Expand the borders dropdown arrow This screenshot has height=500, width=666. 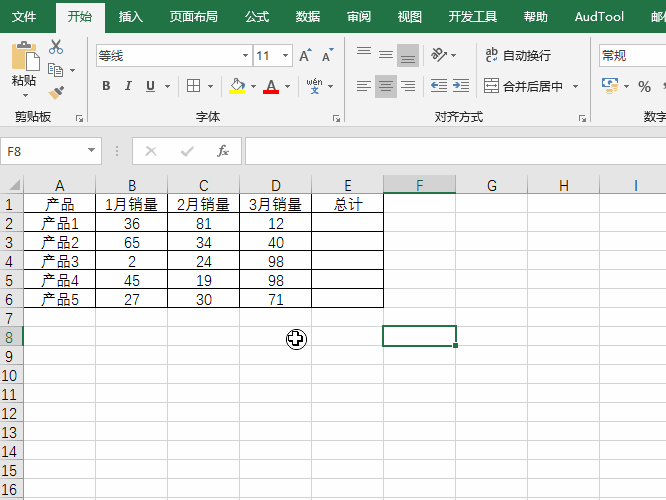point(211,87)
